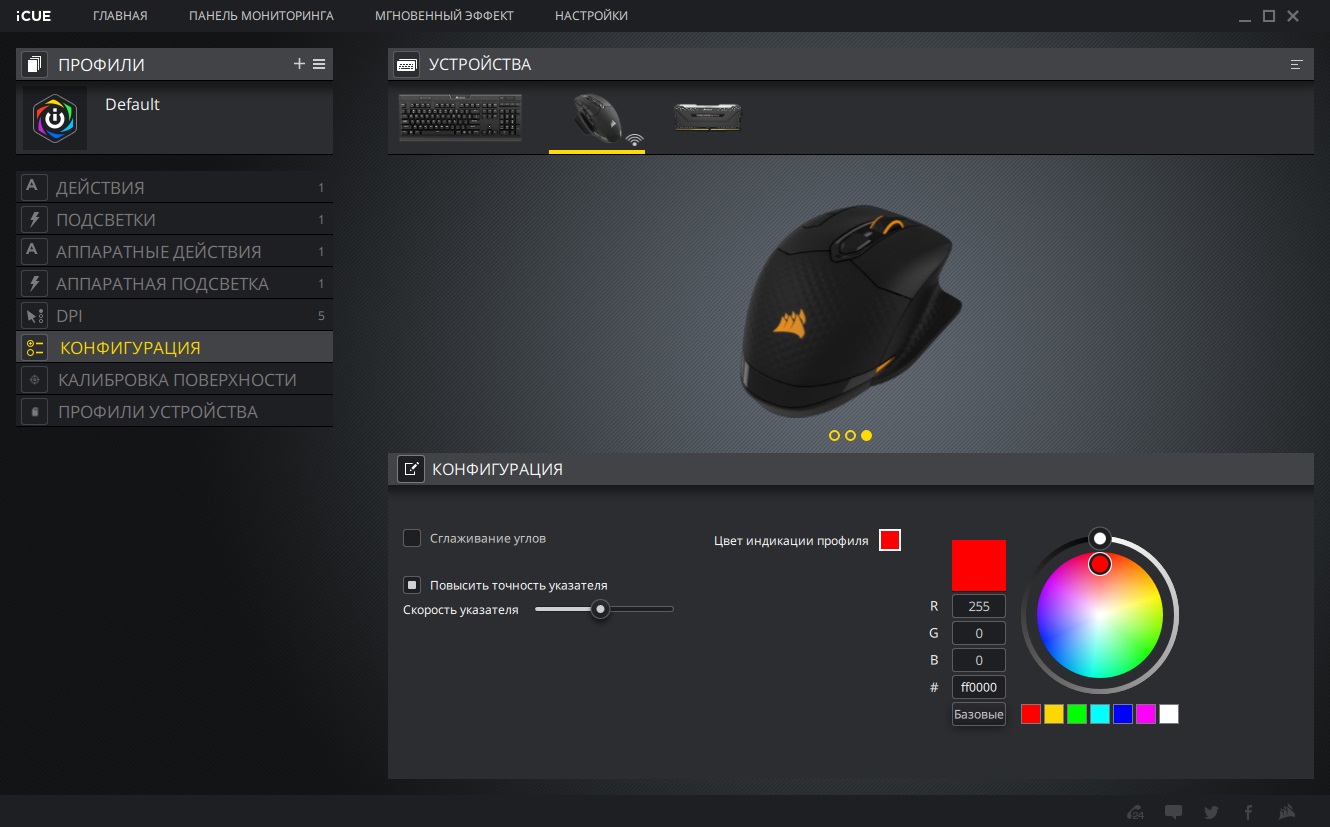Click the Default profile RGB icon
Image resolution: width=1330 pixels, height=827 pixels.
tap(55, 118)
